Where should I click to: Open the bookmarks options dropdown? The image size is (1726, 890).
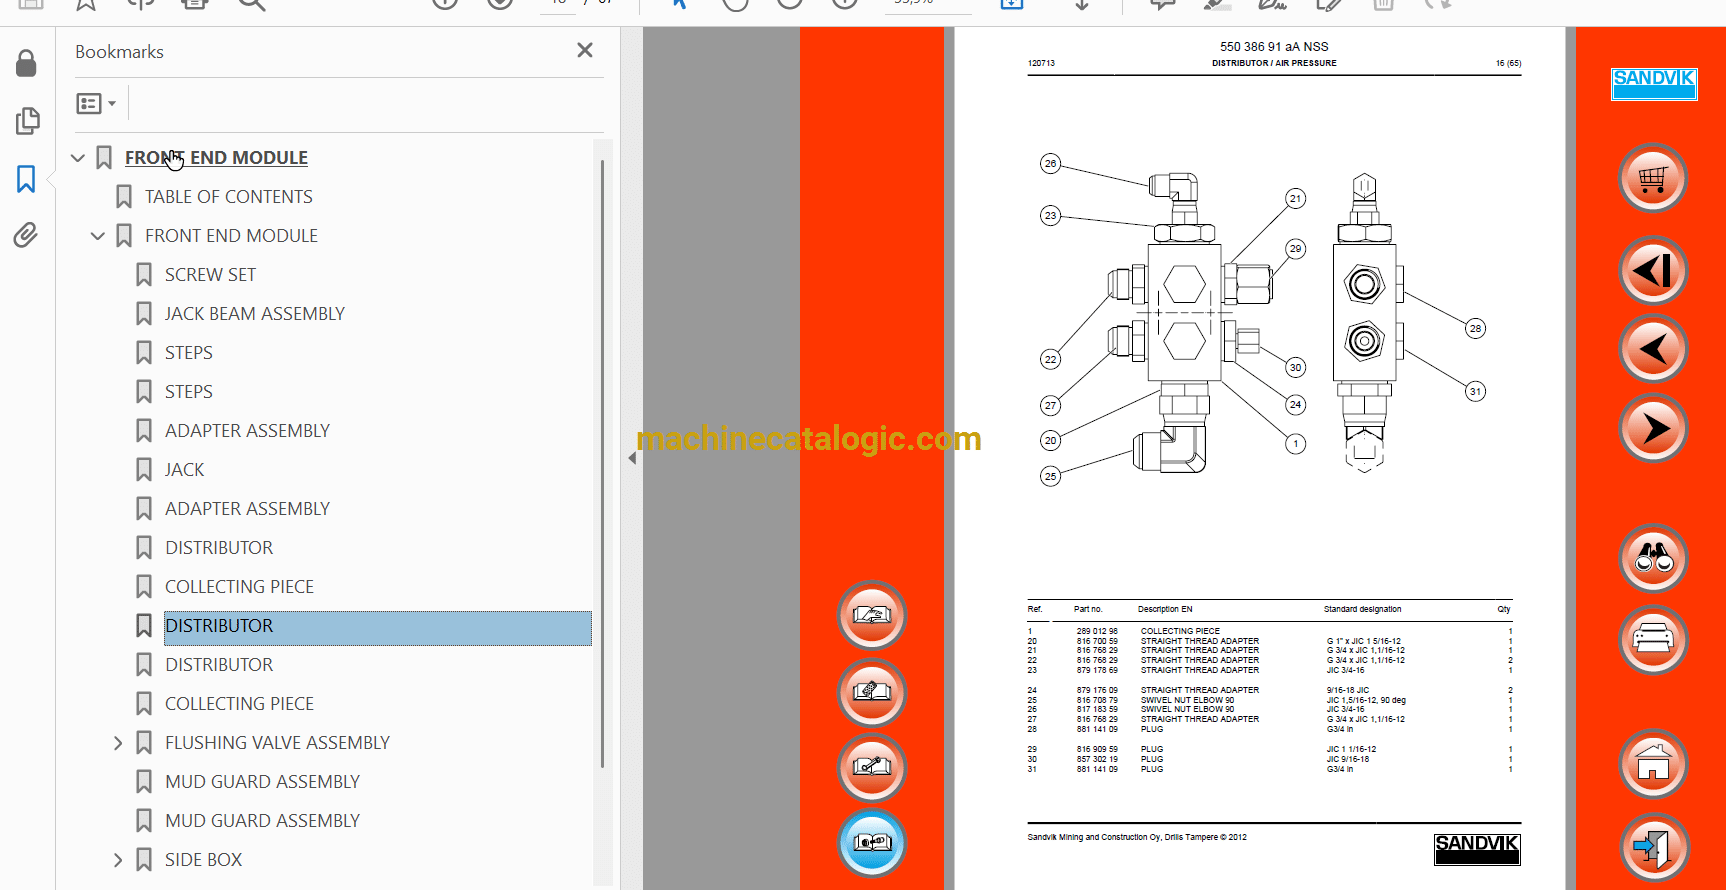pos(96,103)
